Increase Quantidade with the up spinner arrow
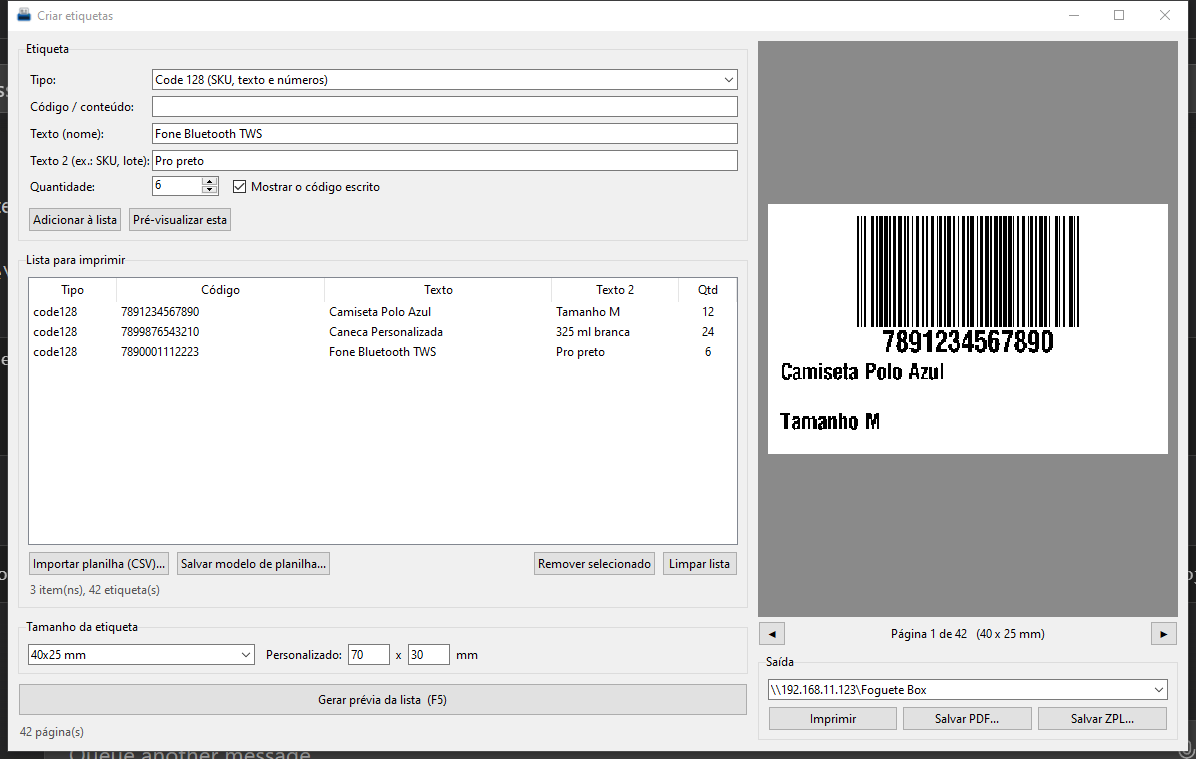 pyautogui.click(x=210, y=182)
